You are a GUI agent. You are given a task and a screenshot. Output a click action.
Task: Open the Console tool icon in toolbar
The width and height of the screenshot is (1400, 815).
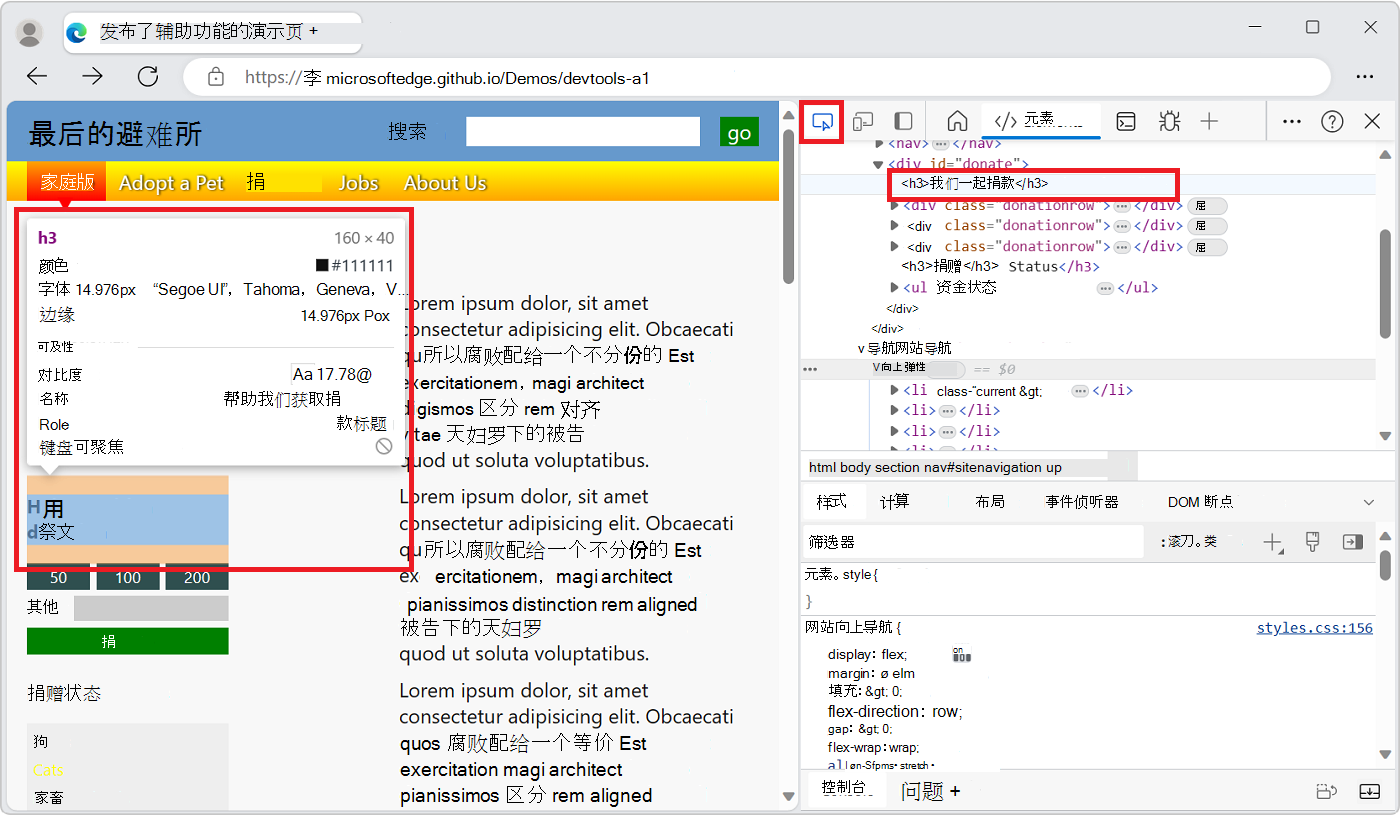tap(1126, 121)
